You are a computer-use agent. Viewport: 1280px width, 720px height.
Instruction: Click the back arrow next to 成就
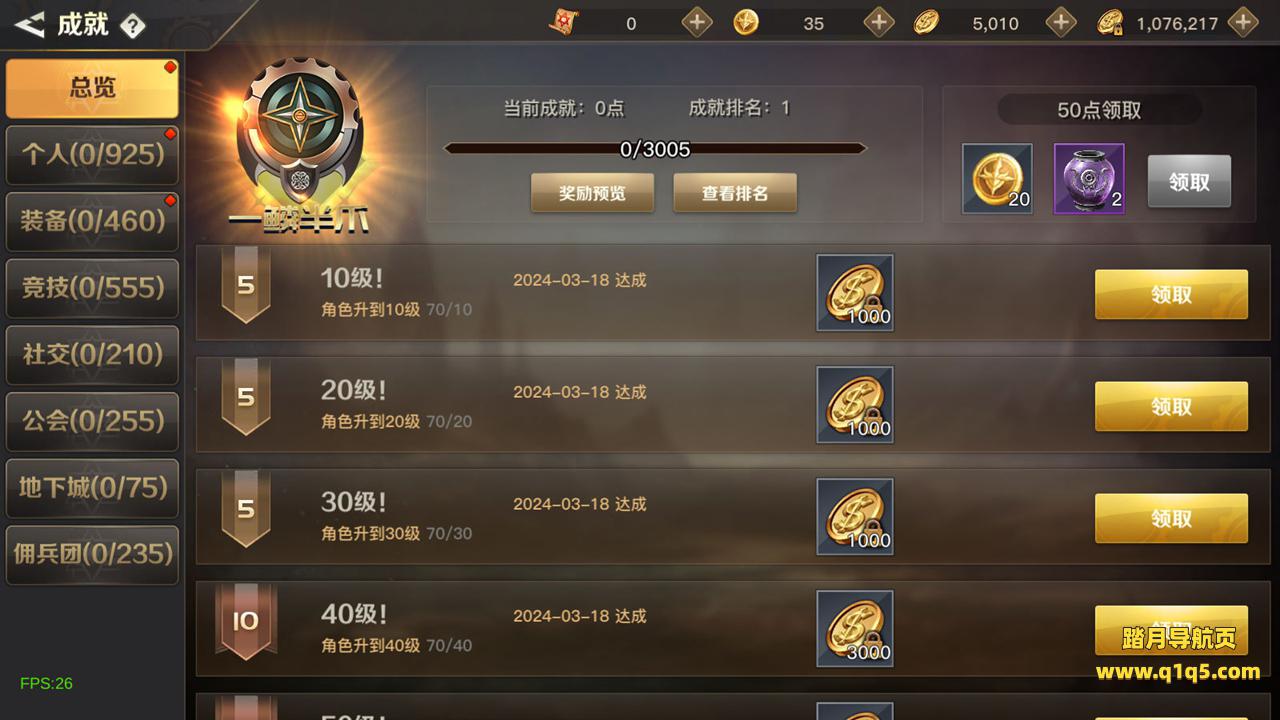30,25
